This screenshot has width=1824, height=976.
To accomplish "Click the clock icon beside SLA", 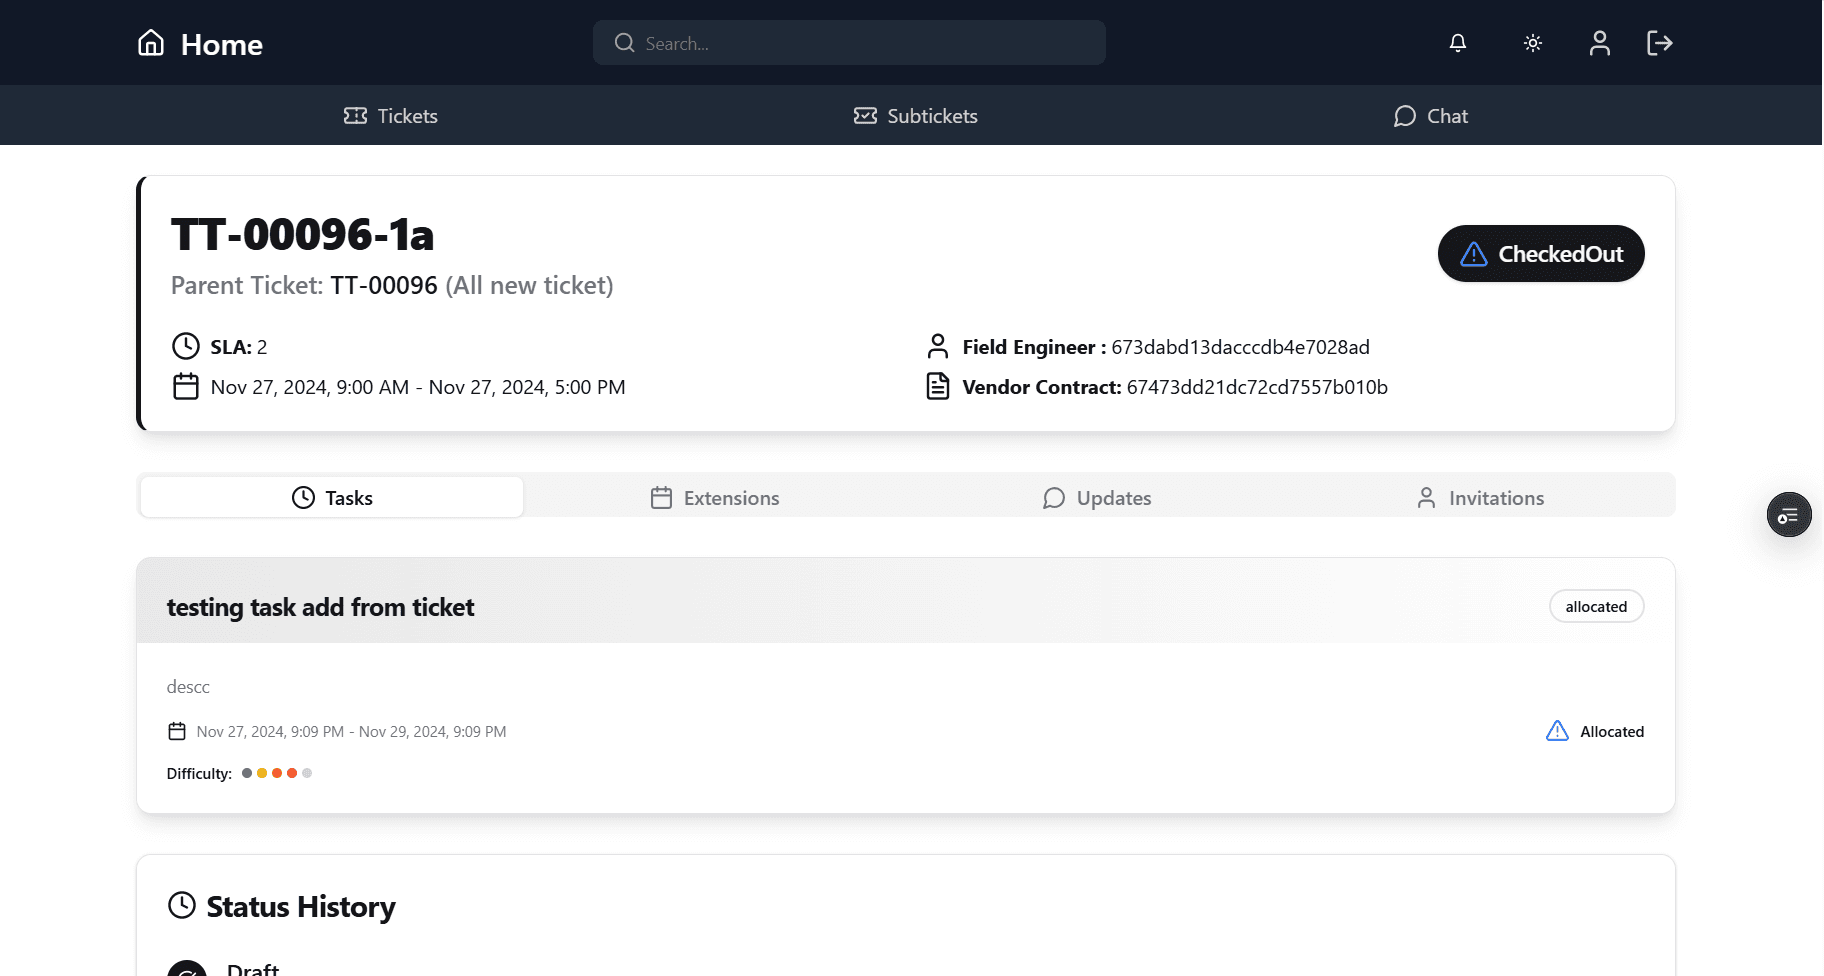I will (x=185, y=345).
